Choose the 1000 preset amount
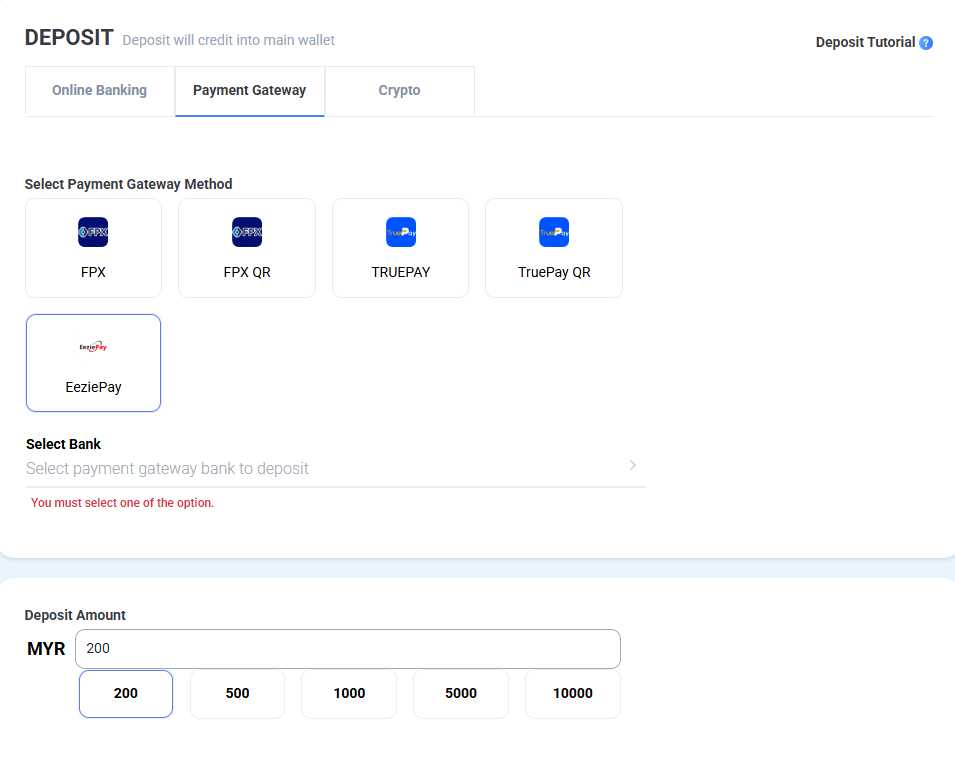Screen dimensions: 955x761 (x=349, y=693)
